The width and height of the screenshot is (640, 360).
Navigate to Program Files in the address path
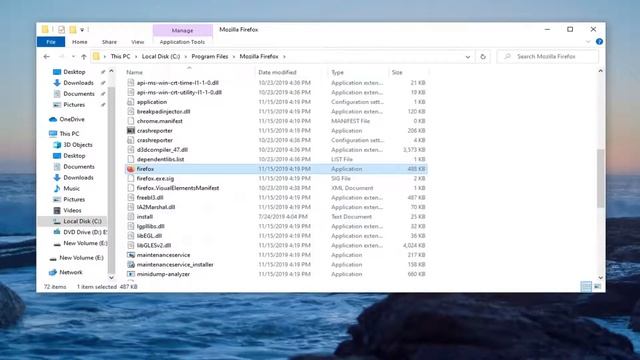coord(210,57)
